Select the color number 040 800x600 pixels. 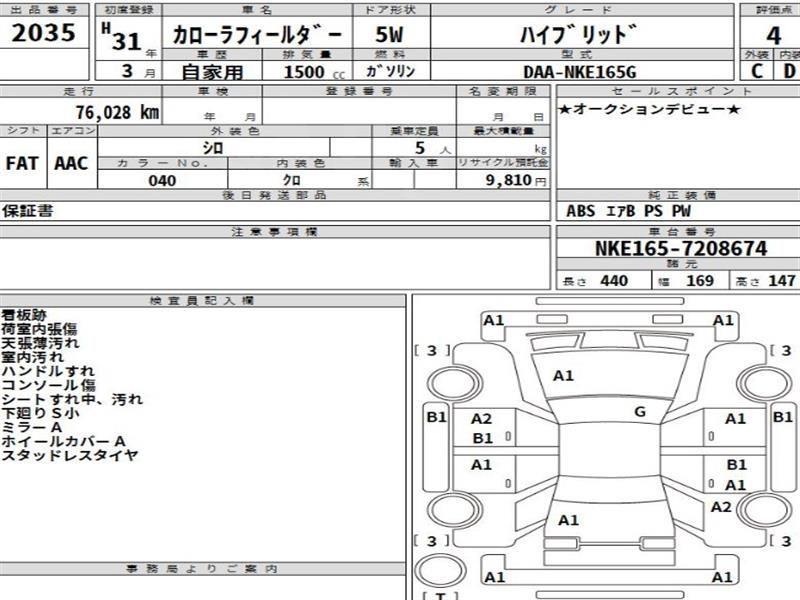coord(162,181)
